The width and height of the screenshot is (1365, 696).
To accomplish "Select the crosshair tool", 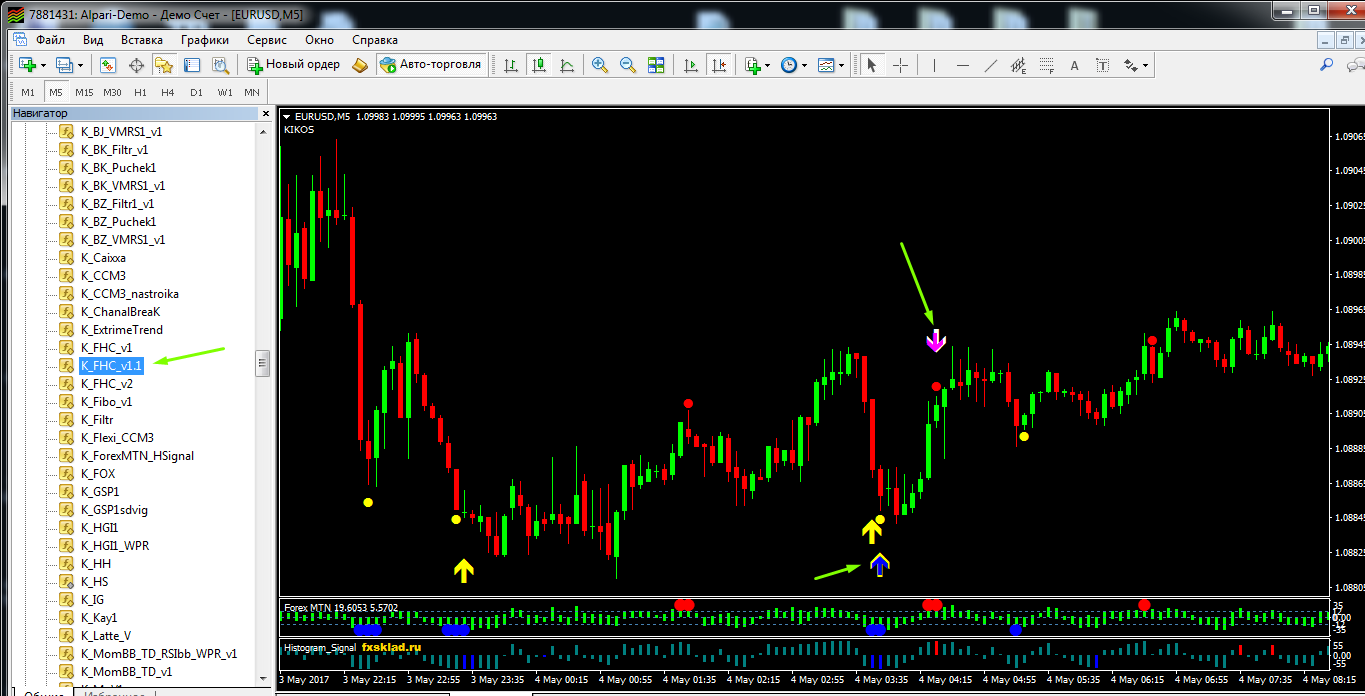I will coord(901,65).
